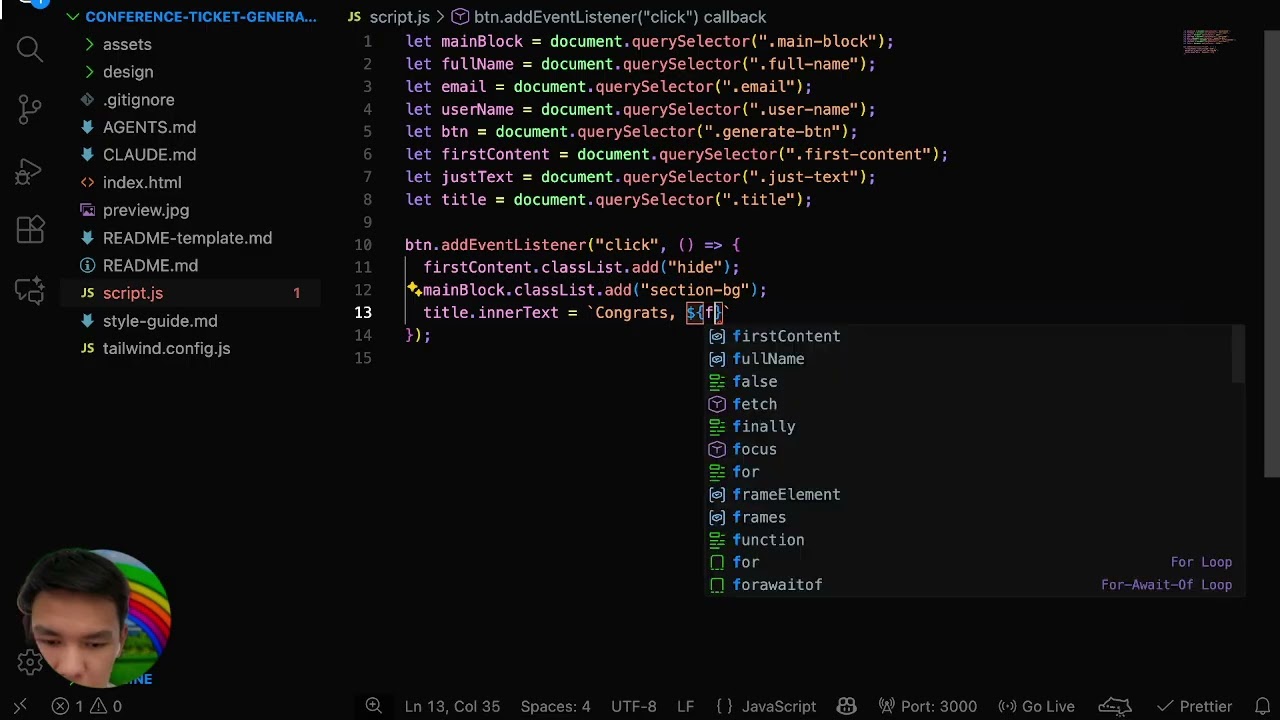Viewport: 1280px width, 720px height.
Task: Start the Go Live server
Action: (1037, 706)
